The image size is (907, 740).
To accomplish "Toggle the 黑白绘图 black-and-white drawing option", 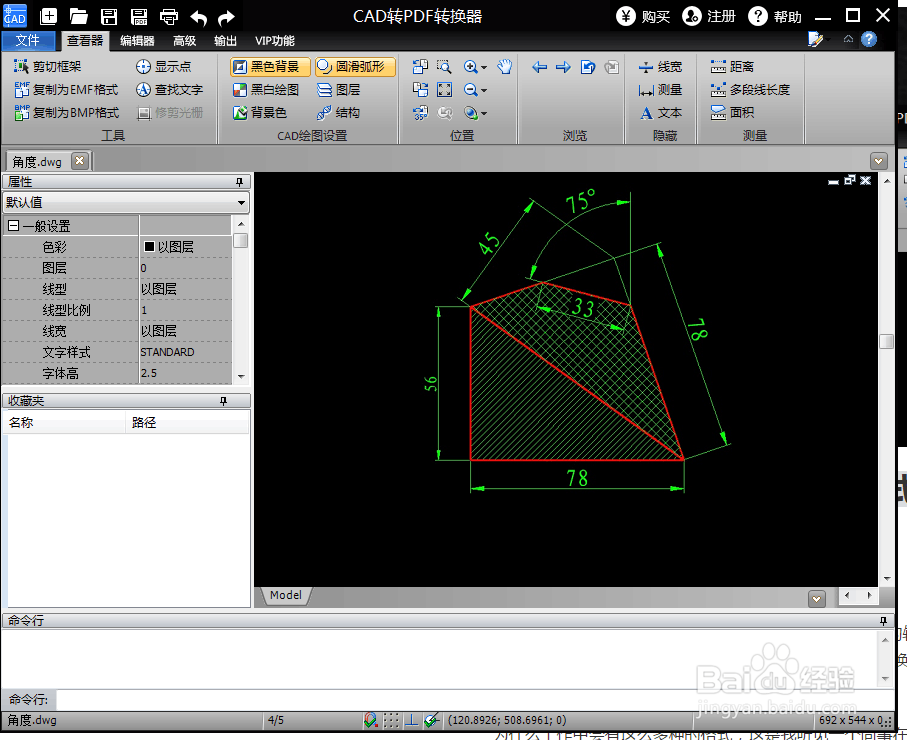I will pos(266,90).
